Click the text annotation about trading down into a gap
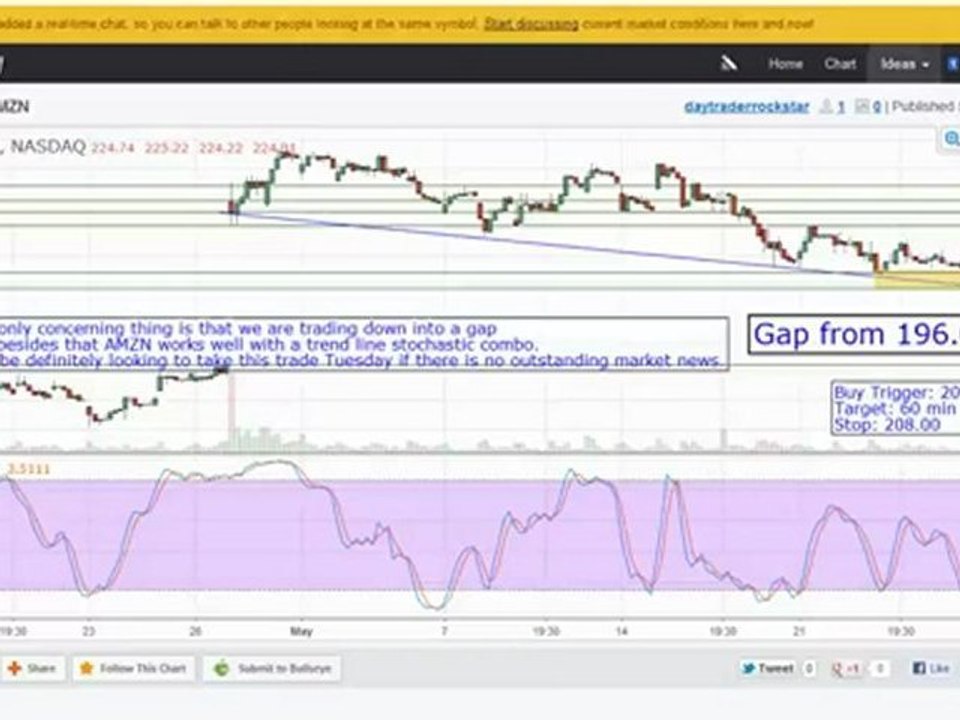Image resolution: width=960 pixels, height=720 pixels. [x=364, y=343]
